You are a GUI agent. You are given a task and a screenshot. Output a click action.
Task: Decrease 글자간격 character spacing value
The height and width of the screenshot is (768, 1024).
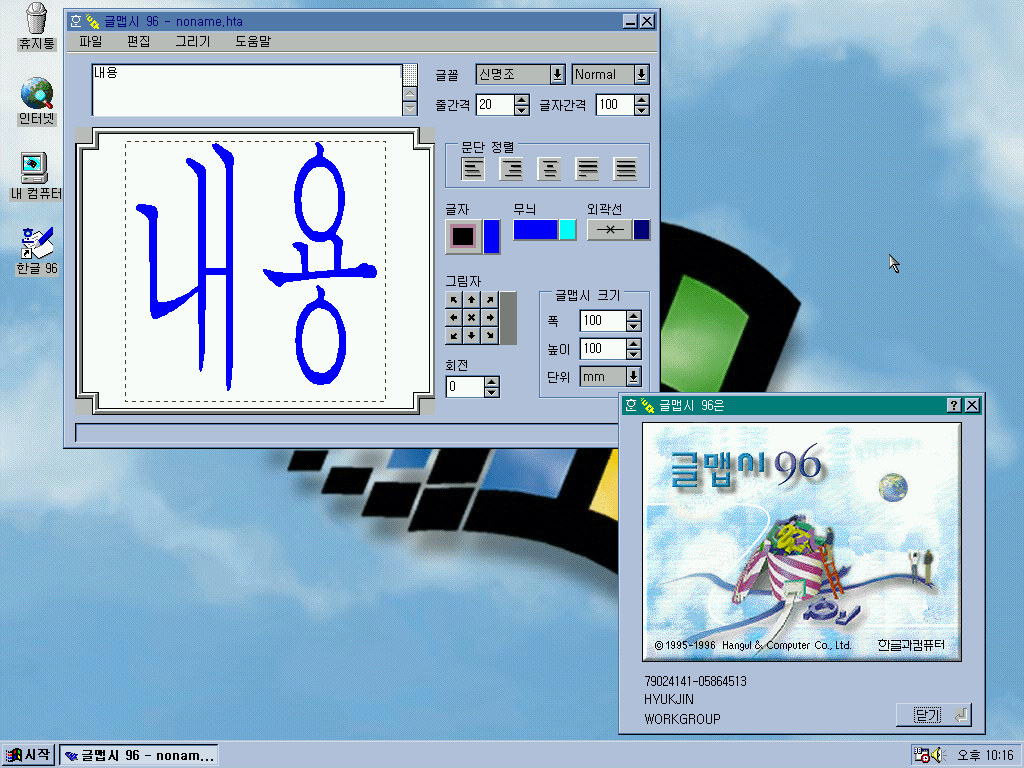(x=641, y=110)
